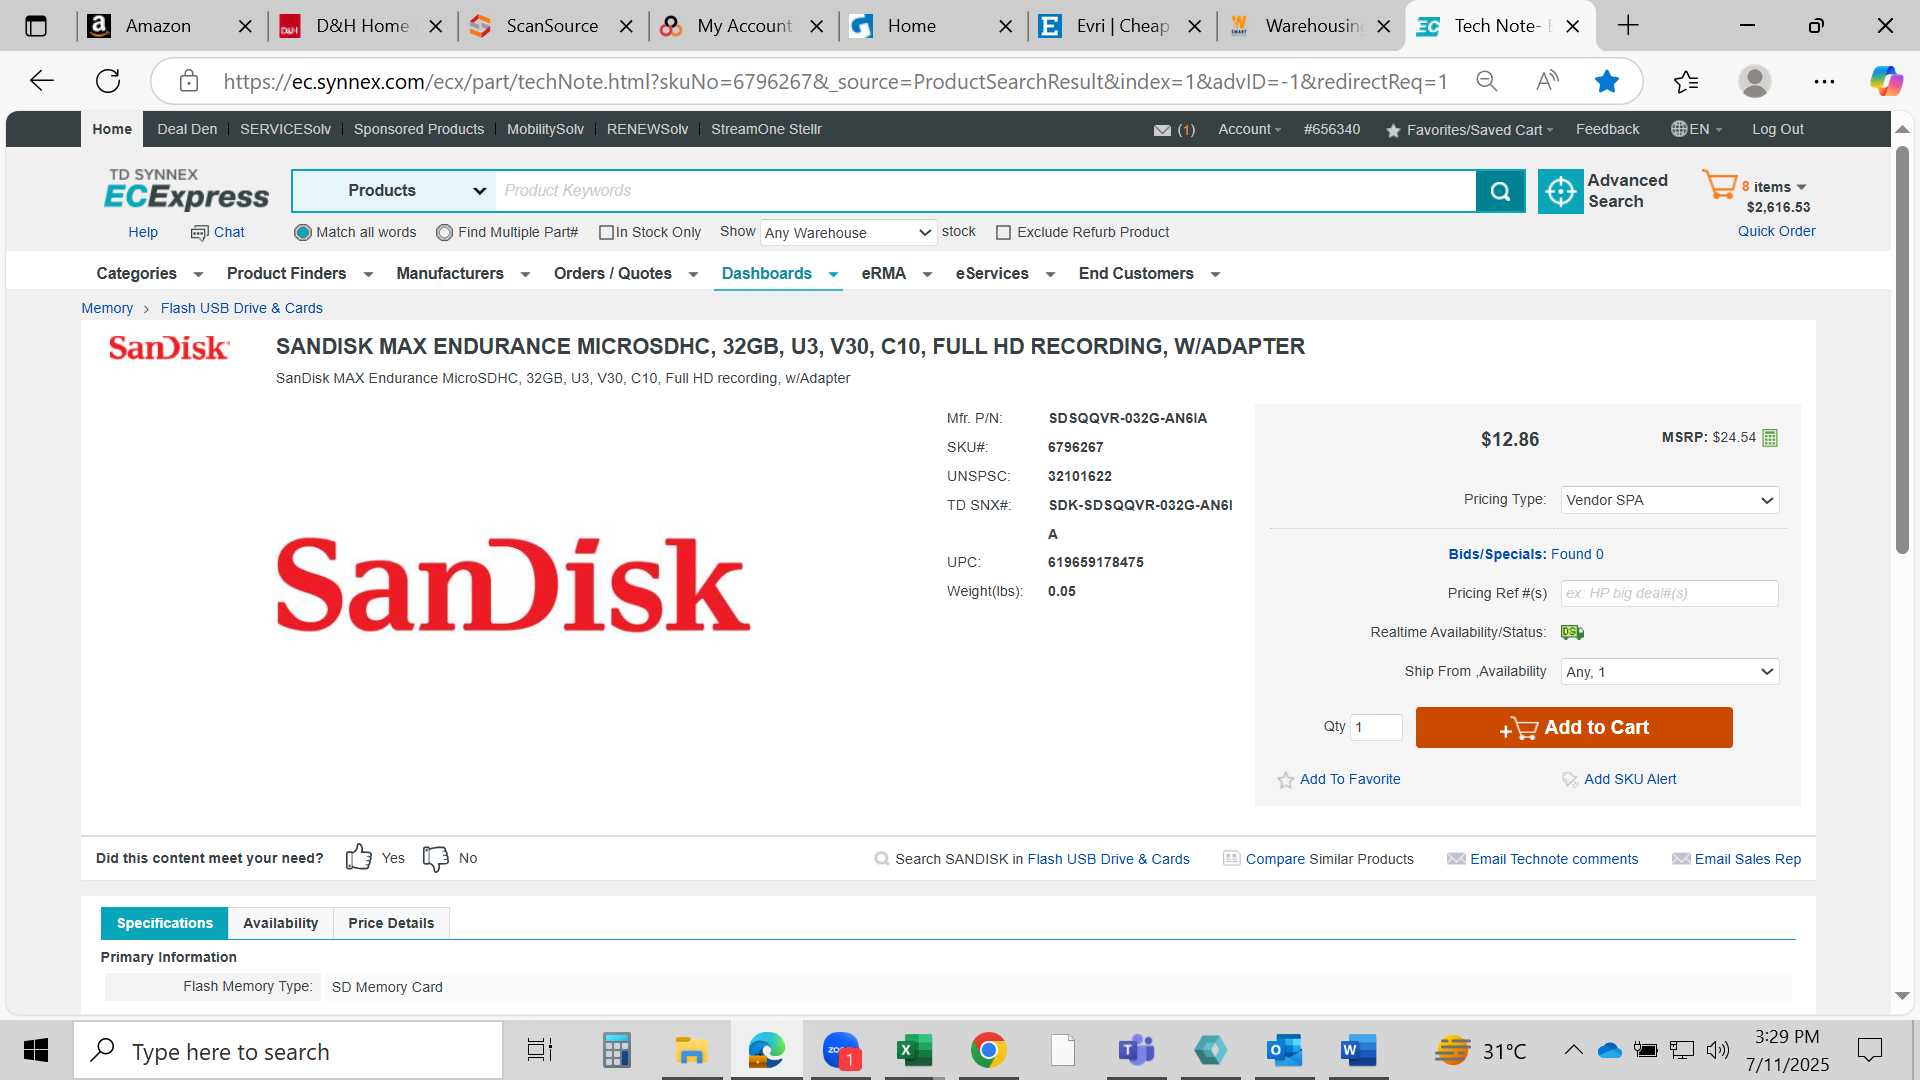Open the Products search category dropdown

[x=394, y=191]
